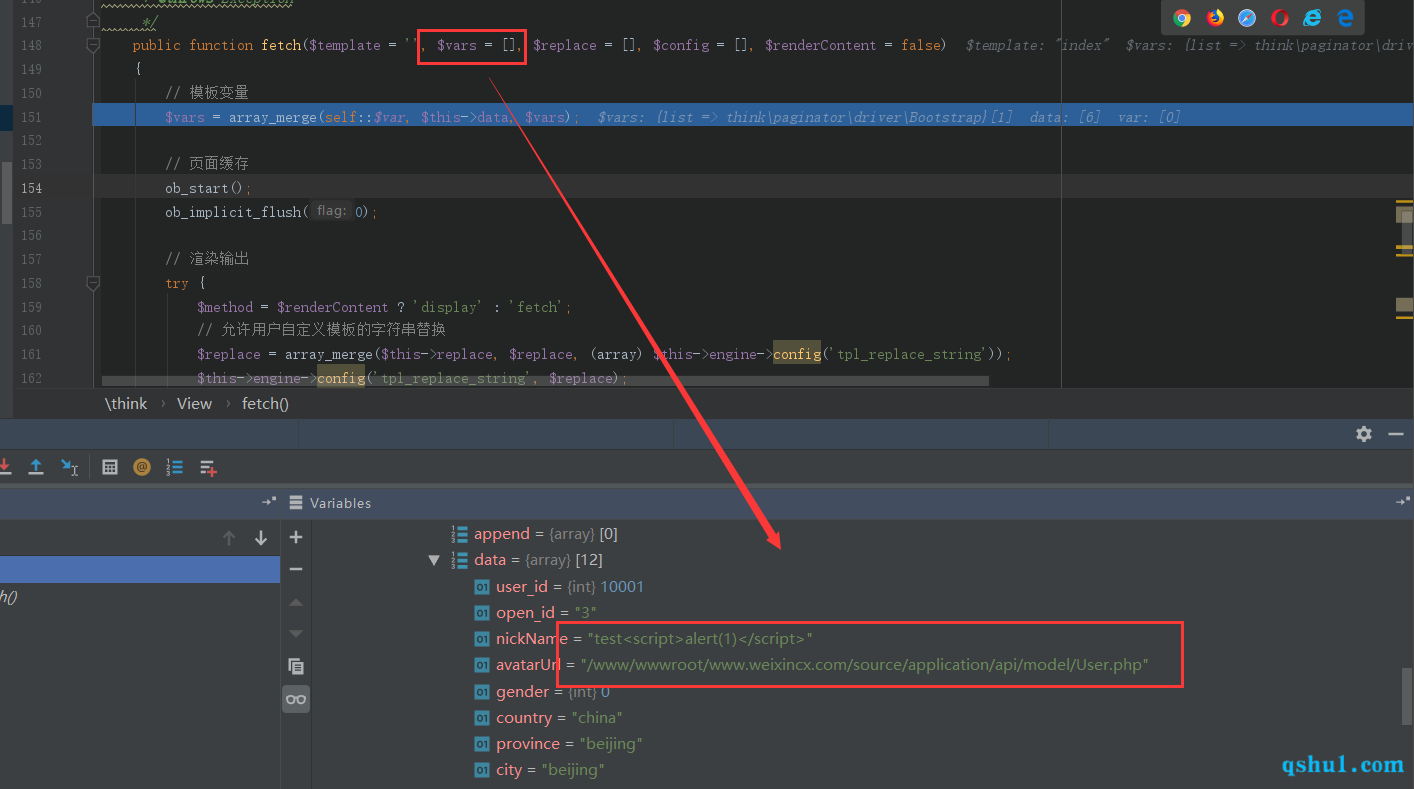This screenshot has height=789, width=1414.
Task: Add a new watch with plus icon
Action: pyautogui.click(x=296, y=537)
